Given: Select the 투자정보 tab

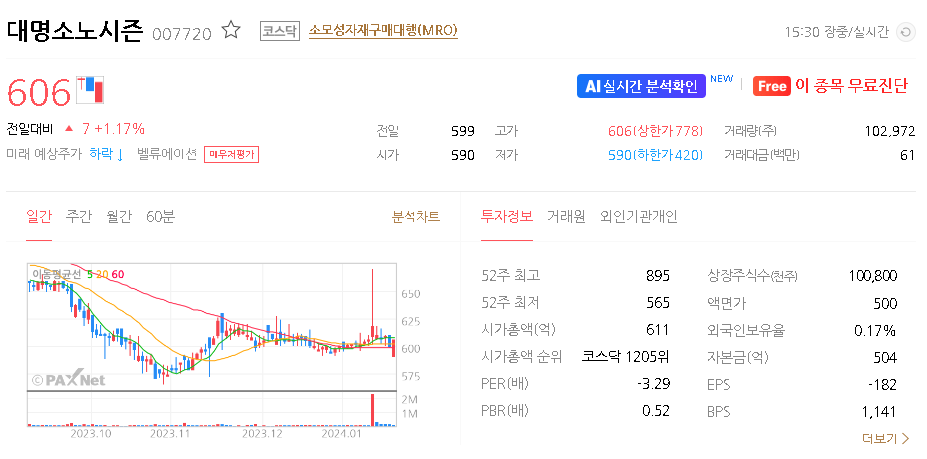Looking at the screenshot, I should pyautogui.click(x=507, y=216).
